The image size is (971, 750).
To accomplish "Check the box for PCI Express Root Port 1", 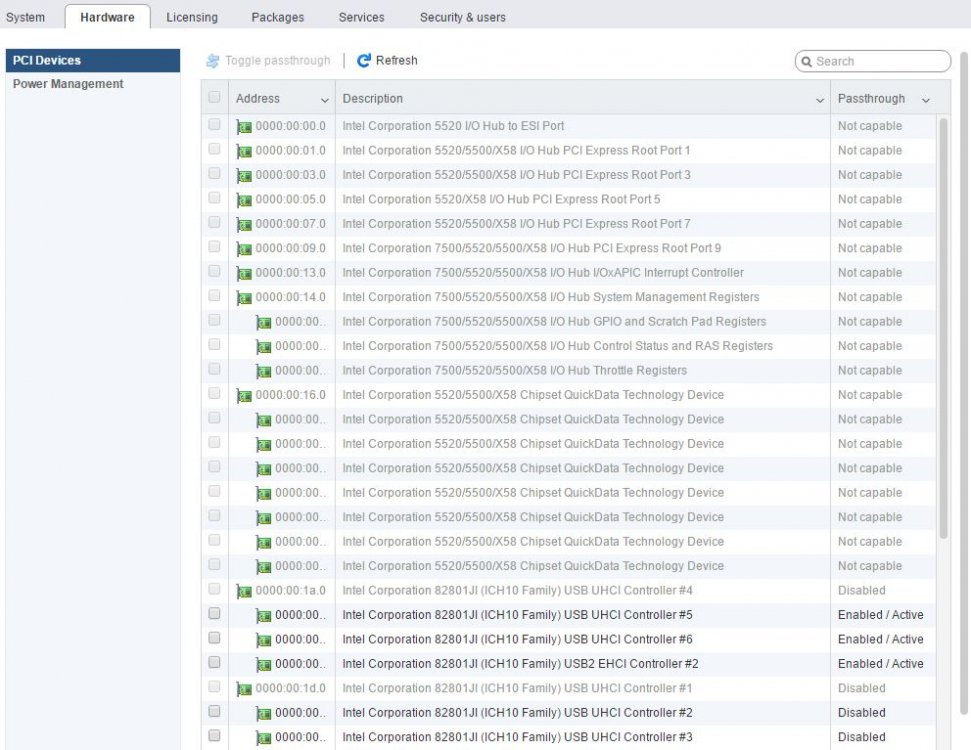I will pyautogui.click(x=214, y=149).
